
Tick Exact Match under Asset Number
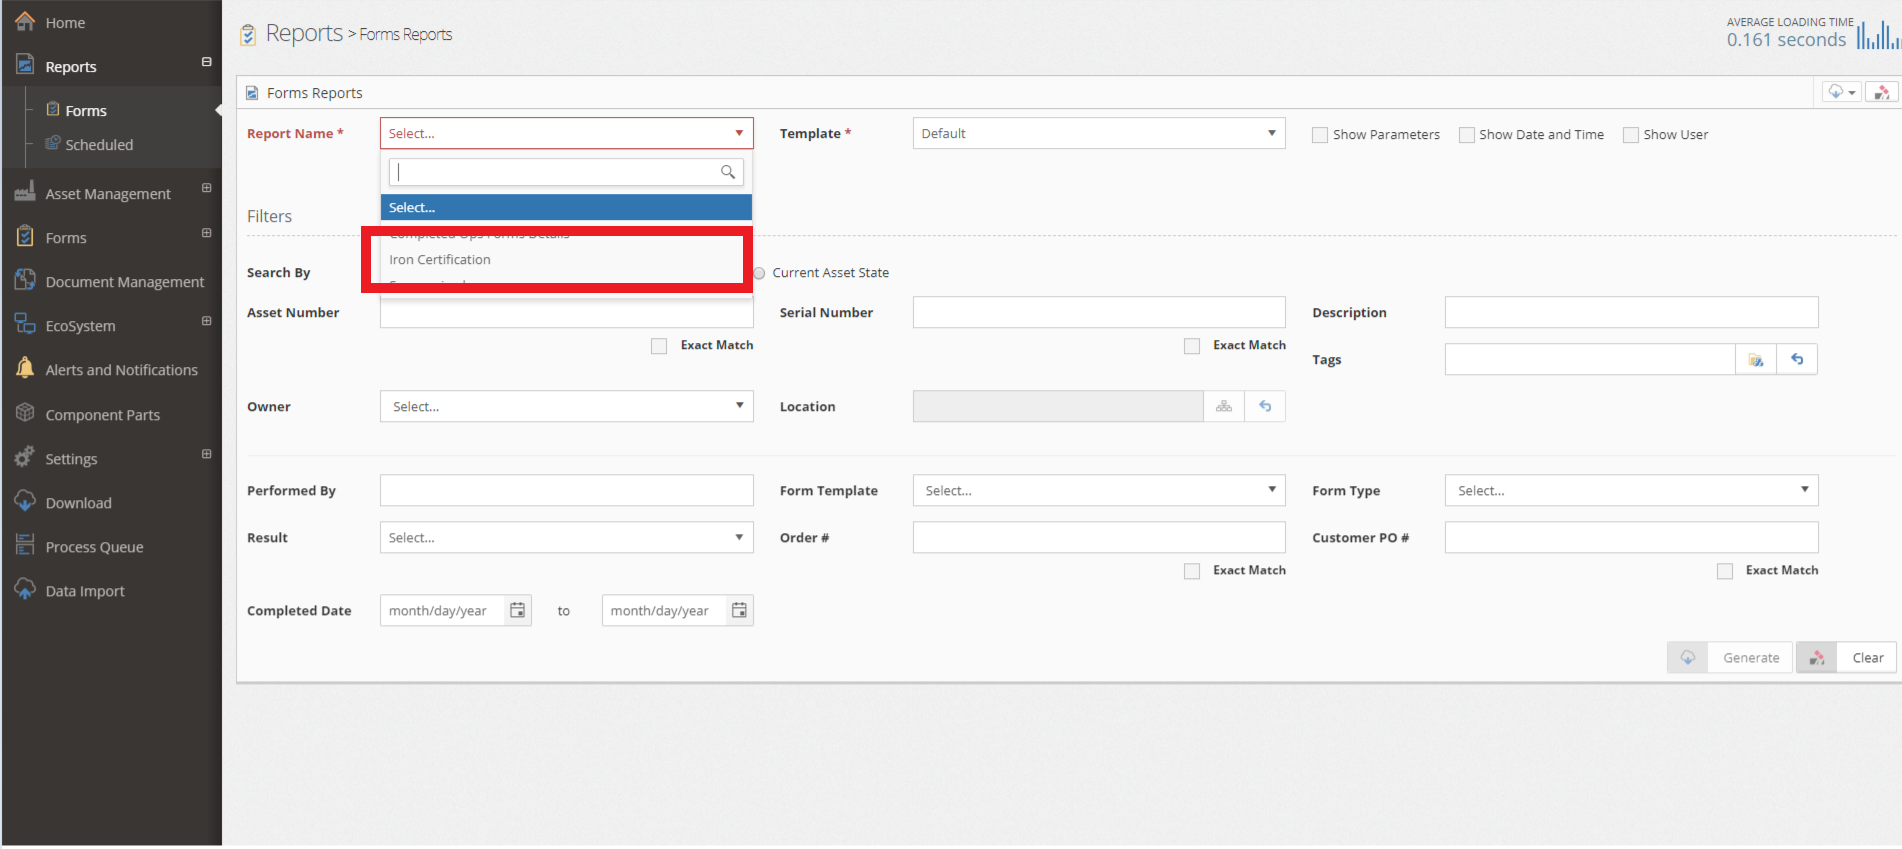point(659,346)
